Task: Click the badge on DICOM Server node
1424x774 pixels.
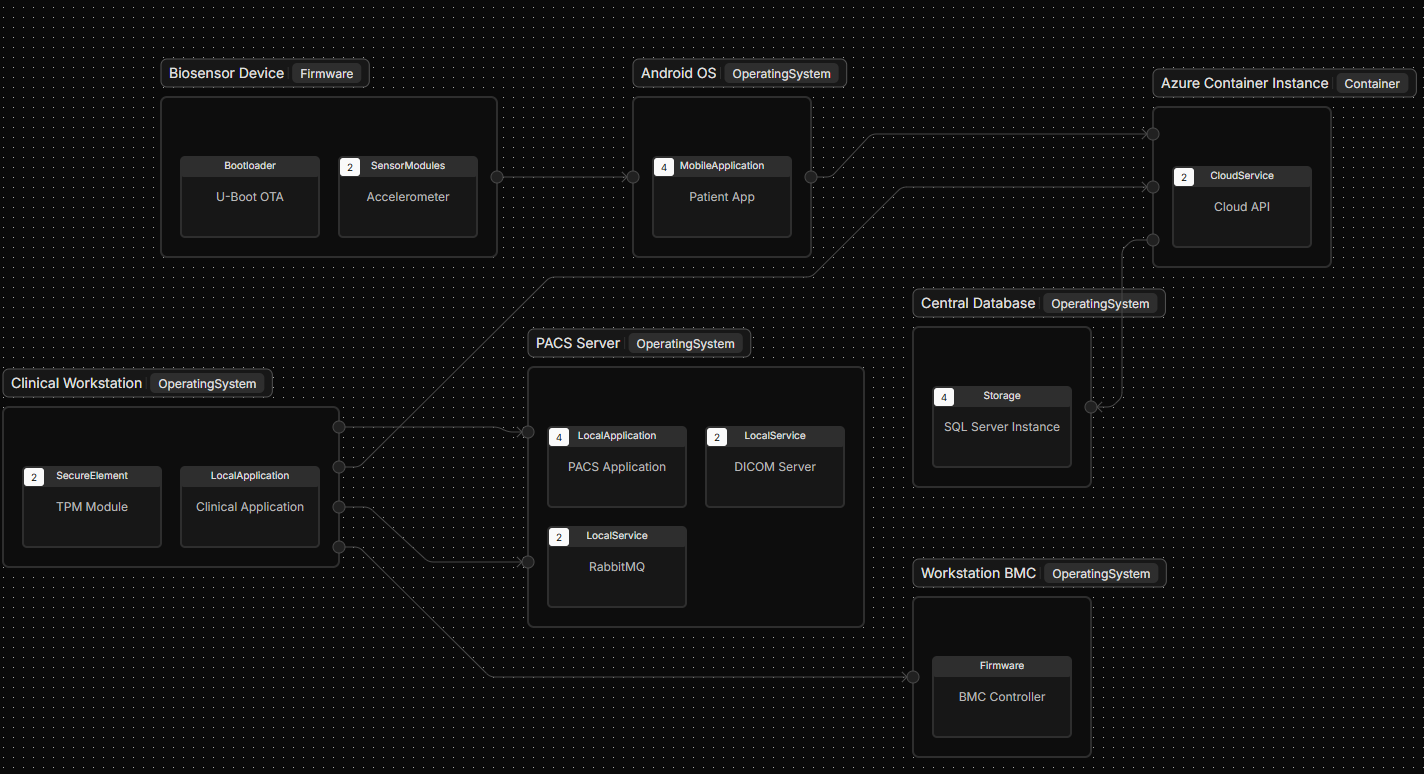Action: (x=717, y=437)
